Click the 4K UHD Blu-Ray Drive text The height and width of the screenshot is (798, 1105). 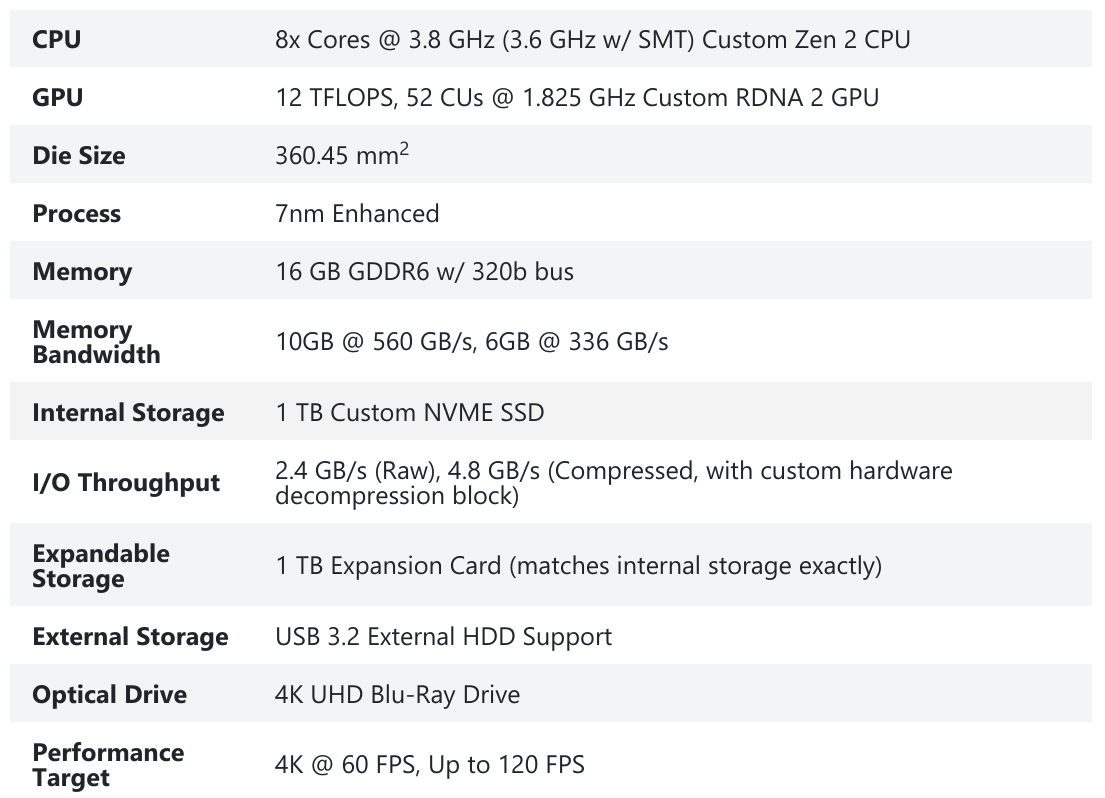coord(397,695)
